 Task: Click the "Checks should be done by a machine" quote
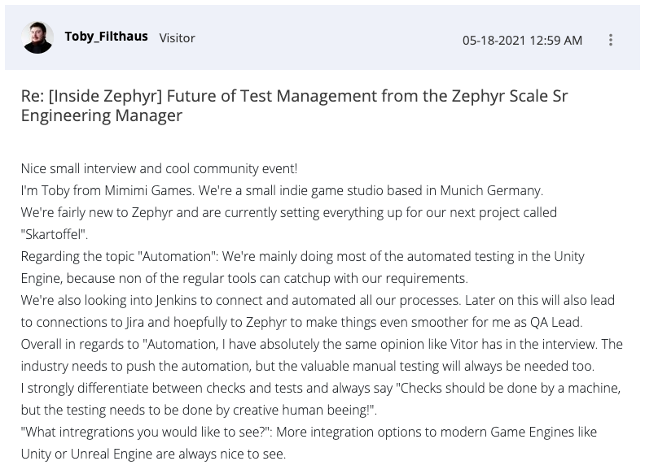[x=508, y=388]
